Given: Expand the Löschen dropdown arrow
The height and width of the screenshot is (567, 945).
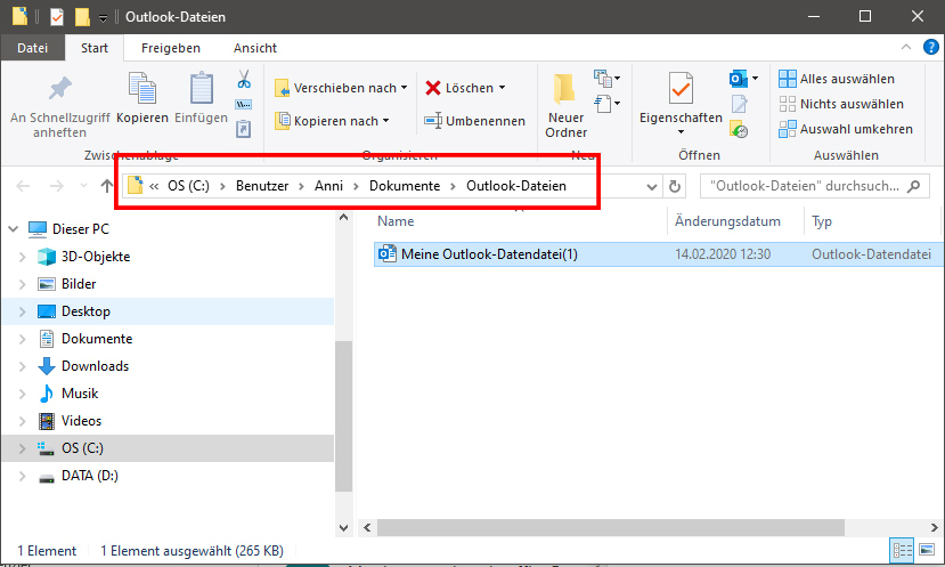Looking at the screenshot, I should coord(502,88).
